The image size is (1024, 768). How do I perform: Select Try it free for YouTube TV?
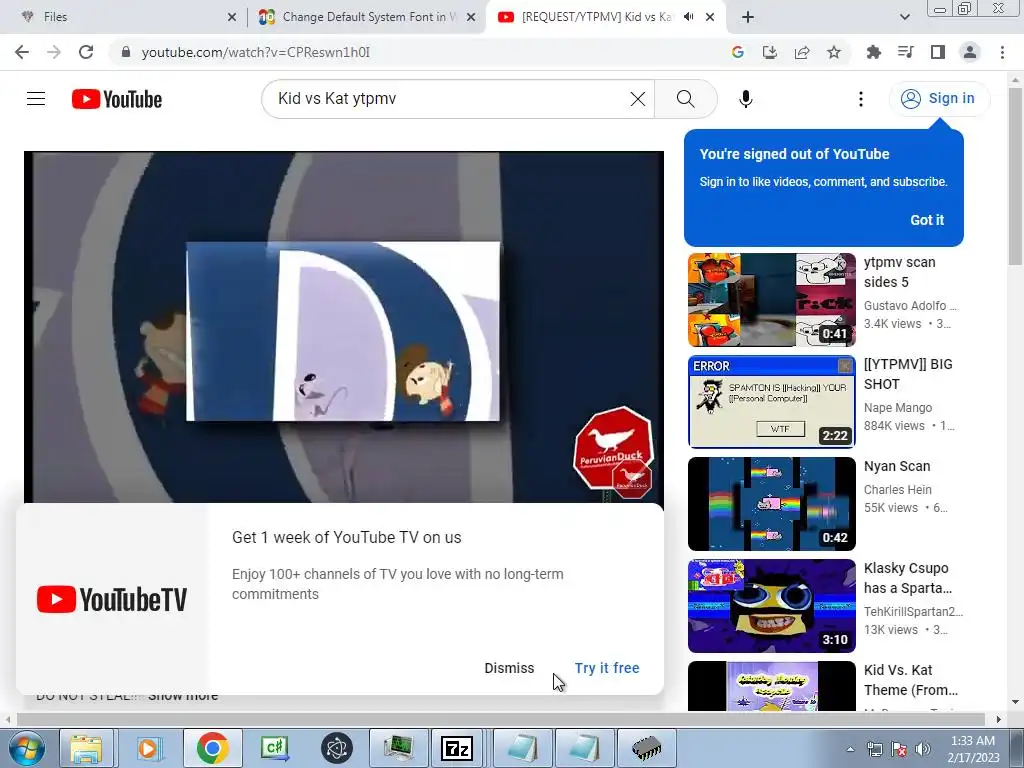607,668
